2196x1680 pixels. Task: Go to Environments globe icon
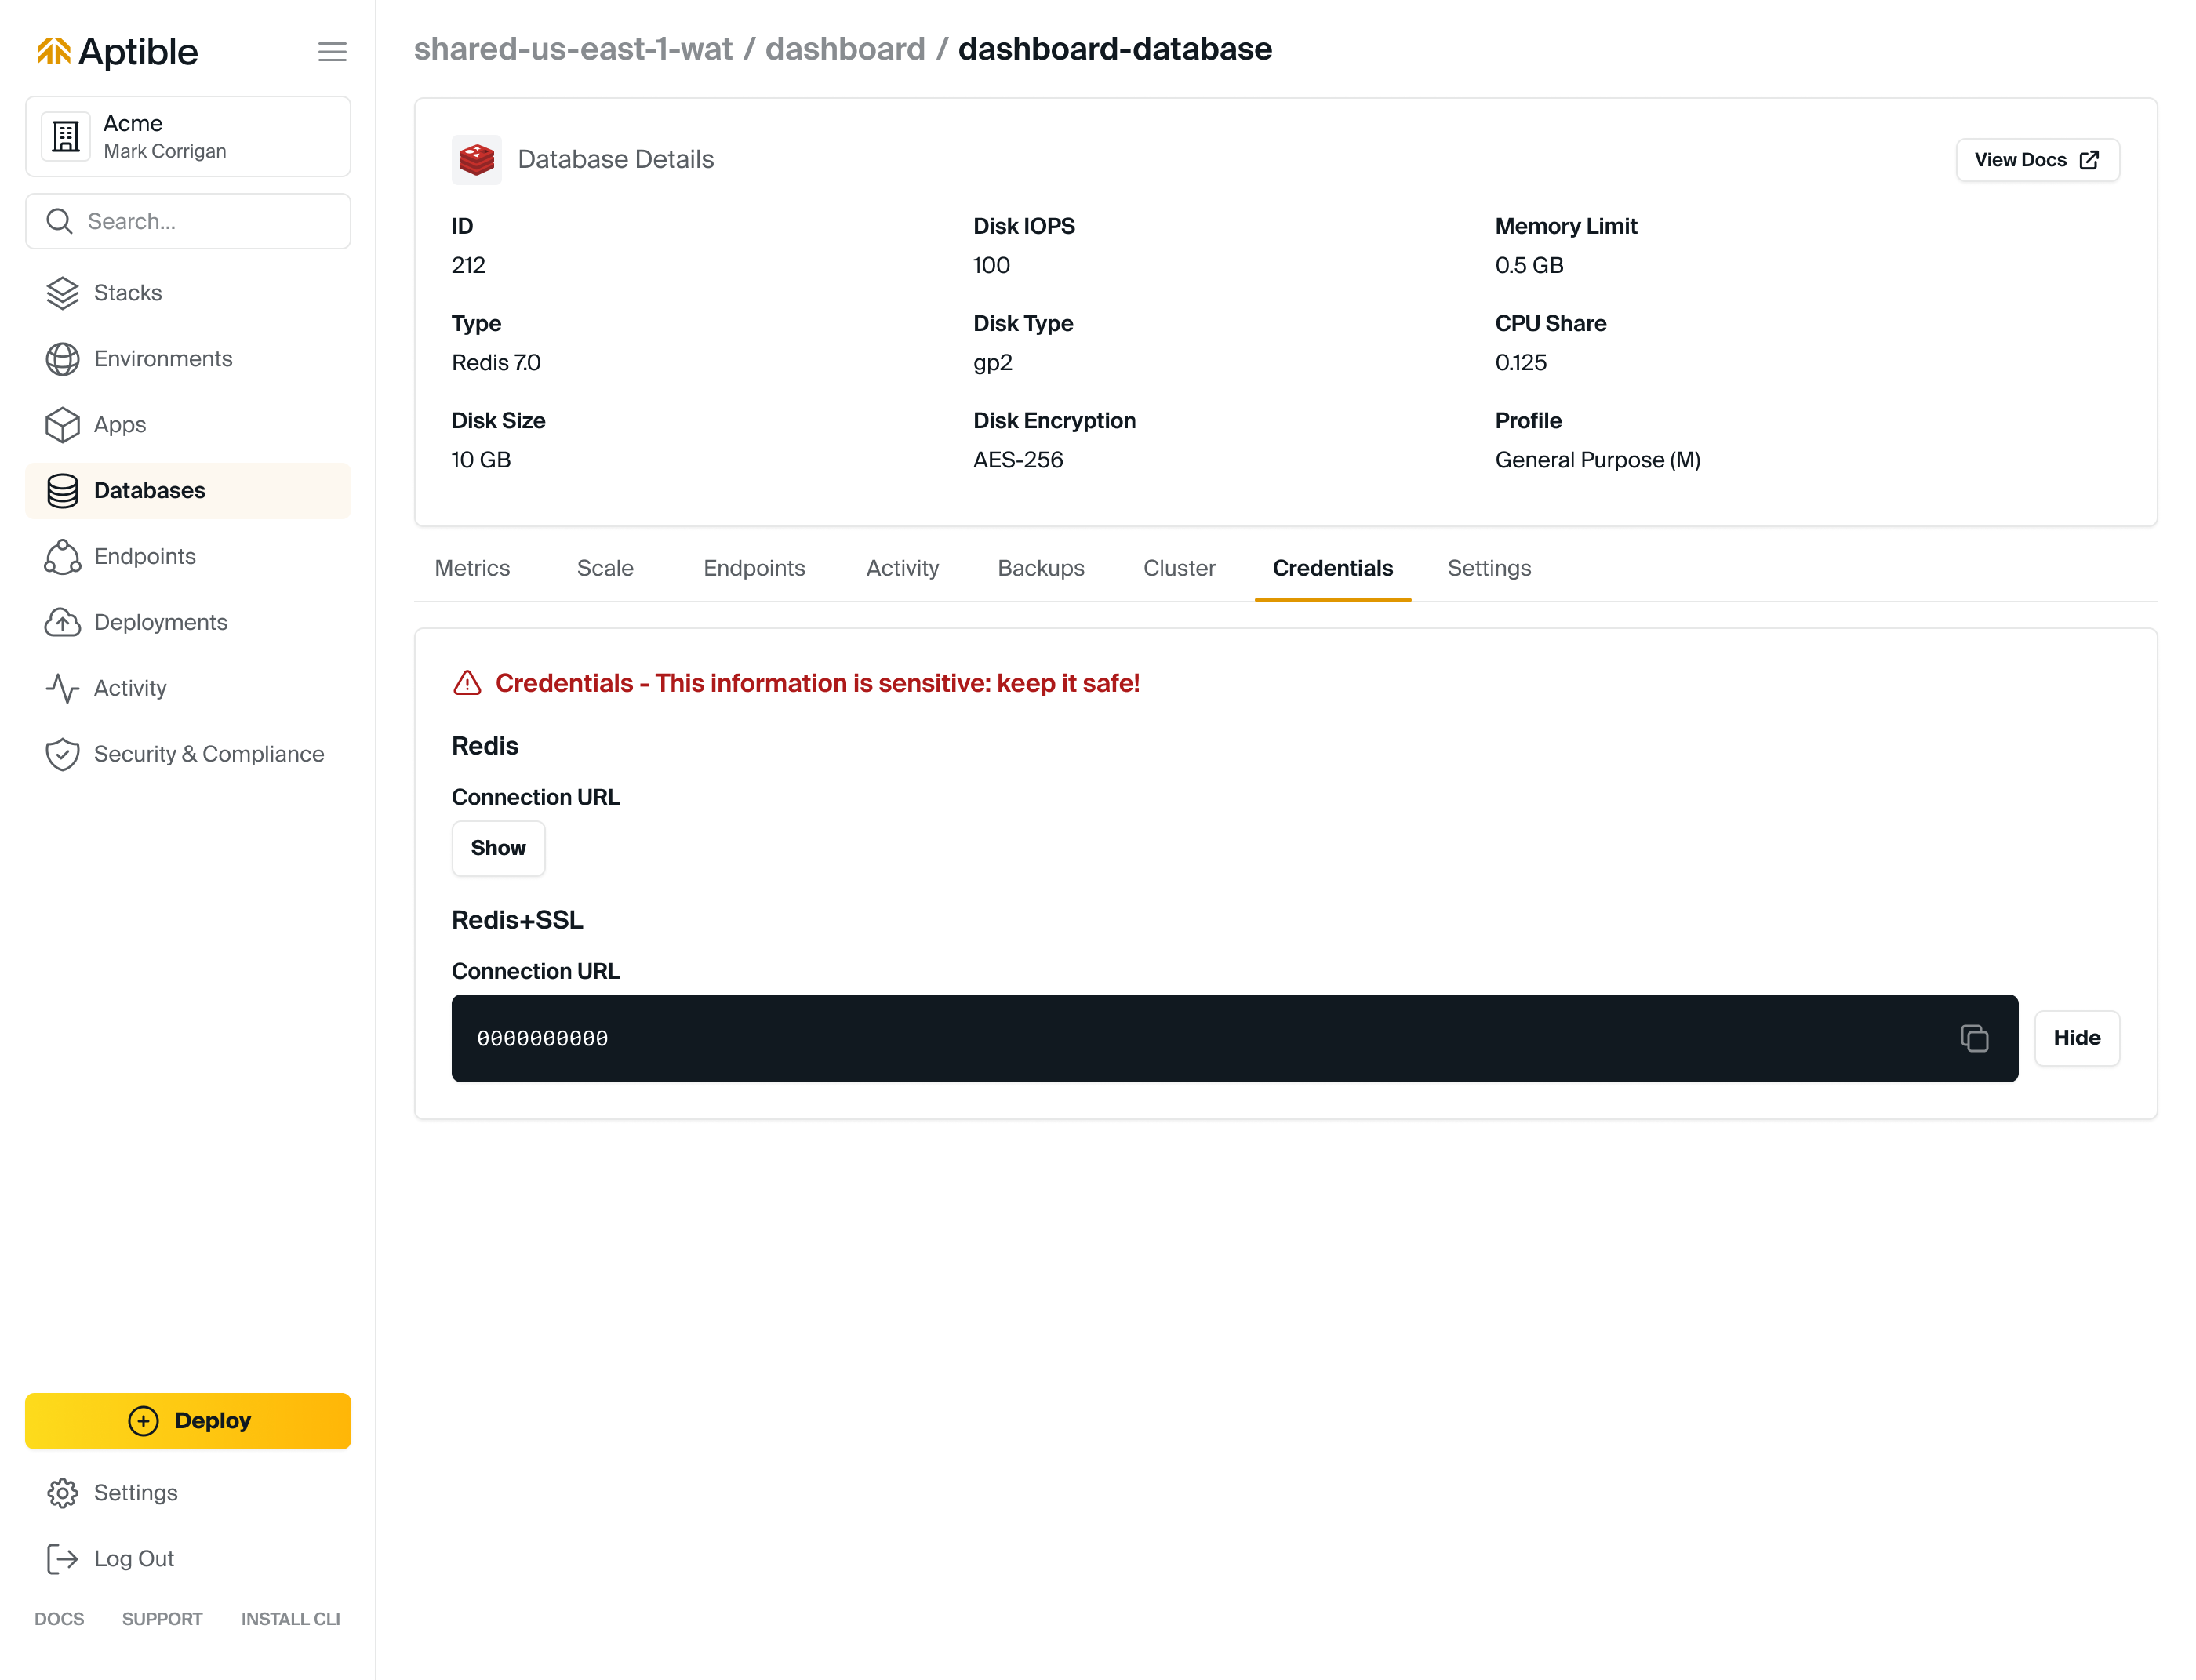click(62, 359)
